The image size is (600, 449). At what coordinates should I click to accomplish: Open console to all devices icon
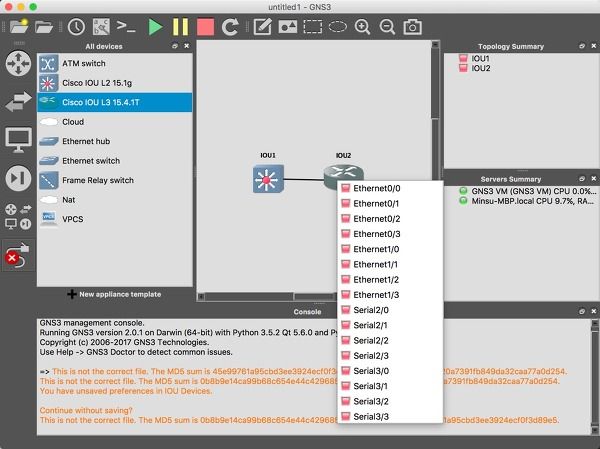click(126, 27)
